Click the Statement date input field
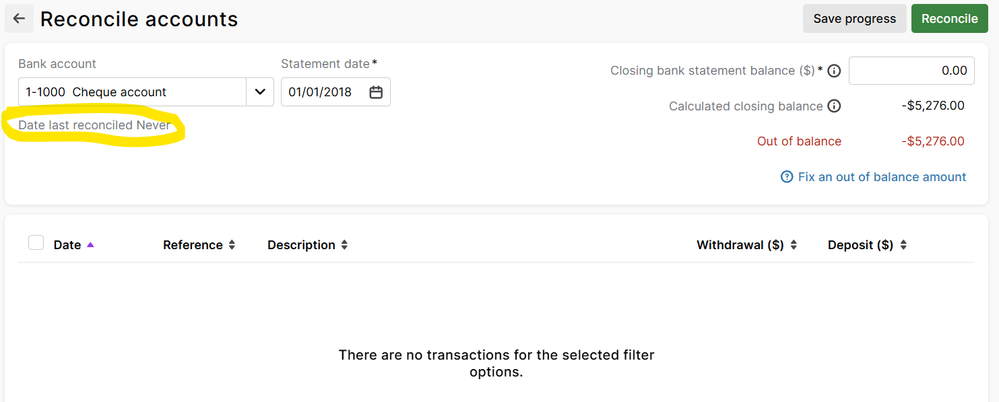The width and height of the screenshot is (999, 402). coord(324,92)
